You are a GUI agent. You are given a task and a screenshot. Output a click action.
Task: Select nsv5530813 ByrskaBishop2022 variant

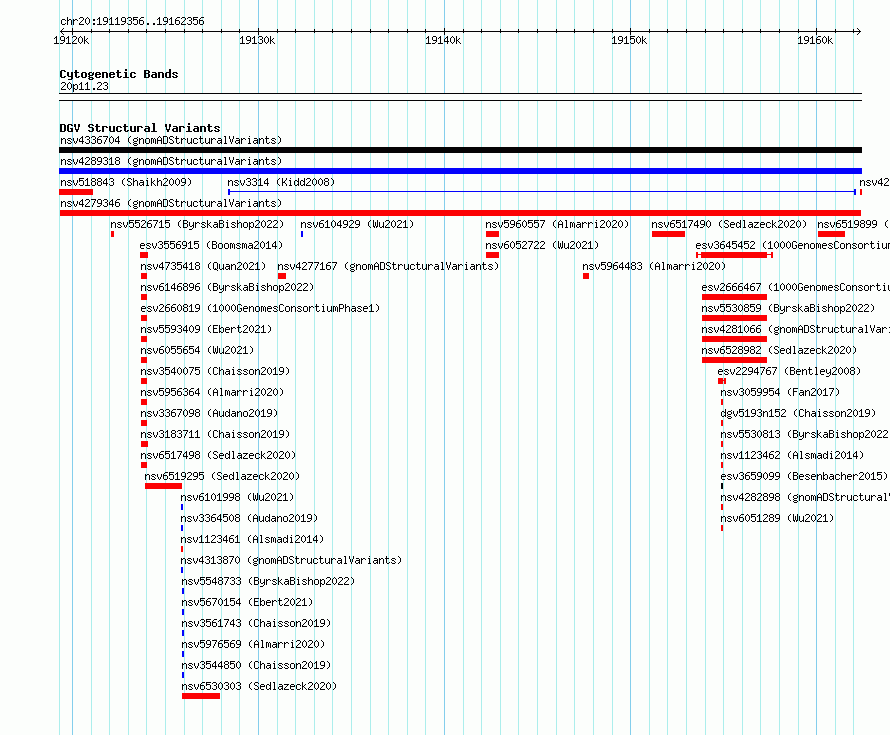pyautogui.click(x=805, y=434)
